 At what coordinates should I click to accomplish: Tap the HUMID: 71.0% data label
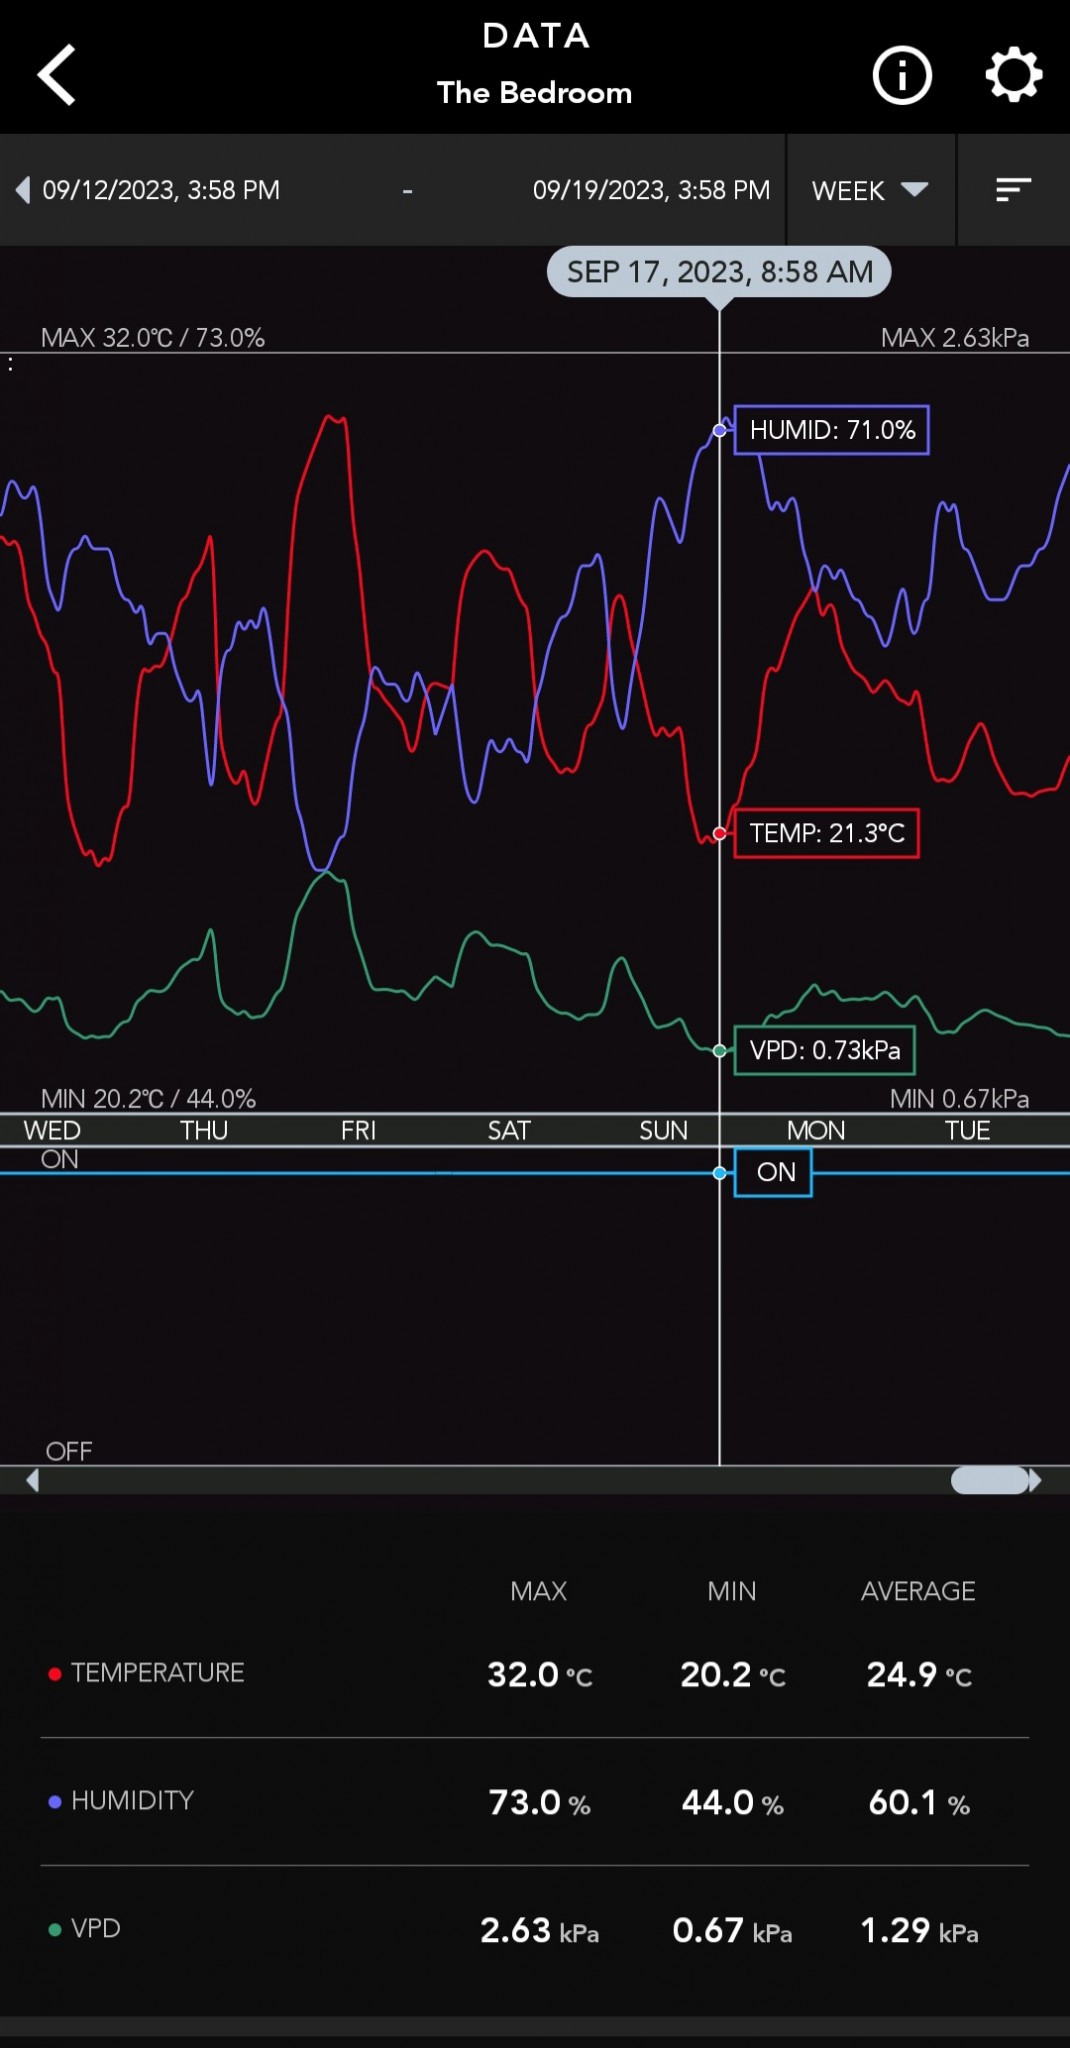(831, 430)
